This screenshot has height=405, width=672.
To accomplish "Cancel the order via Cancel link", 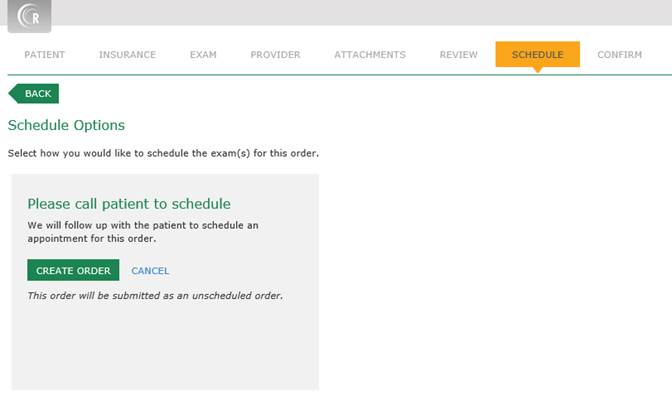I will [150, 271].
